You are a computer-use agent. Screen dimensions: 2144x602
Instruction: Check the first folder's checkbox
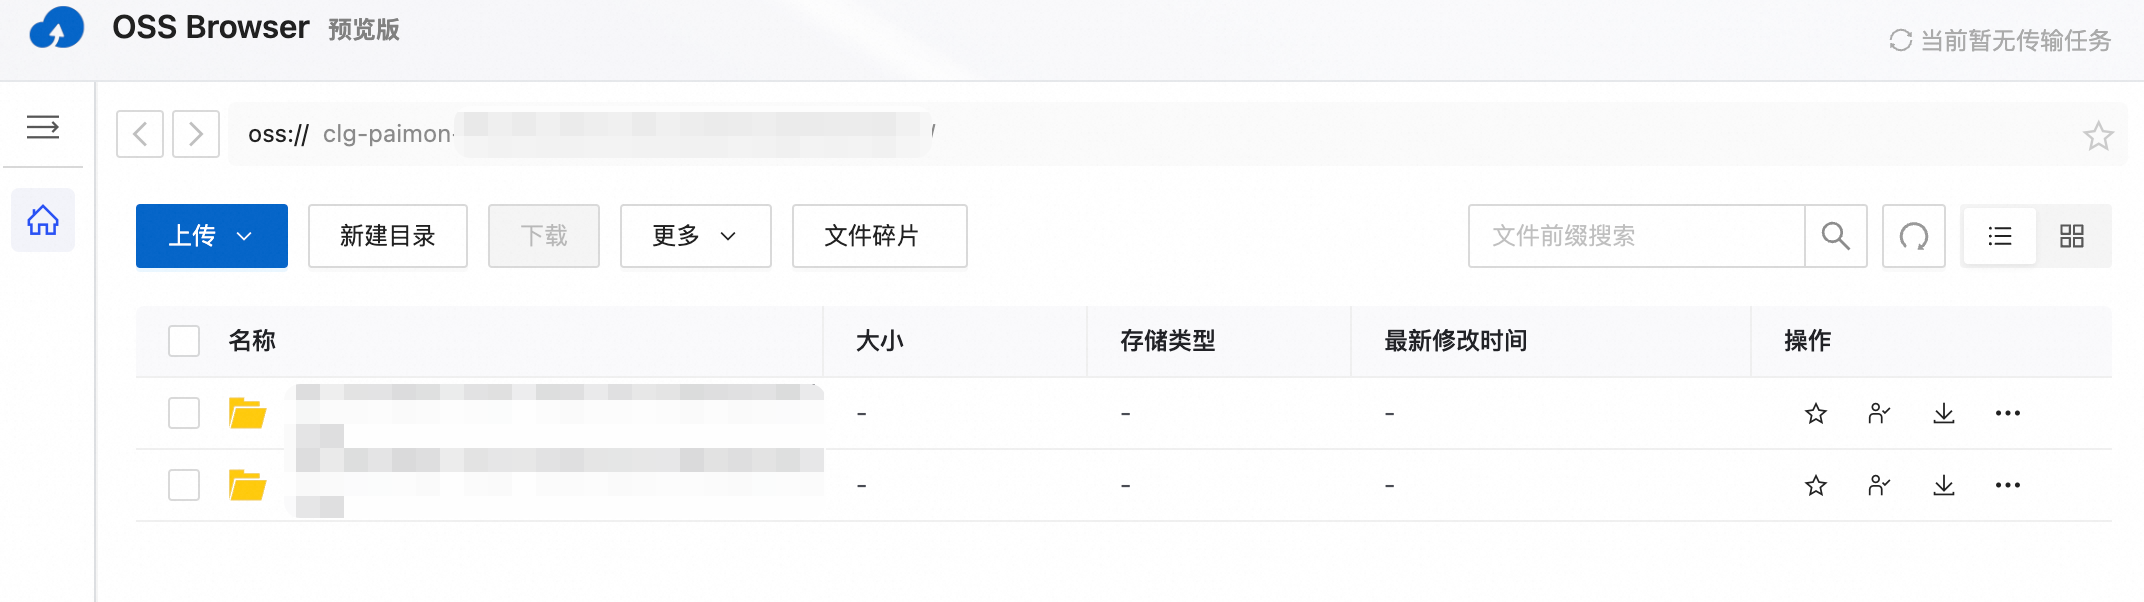pyautogui.click(x=184, y=413)
